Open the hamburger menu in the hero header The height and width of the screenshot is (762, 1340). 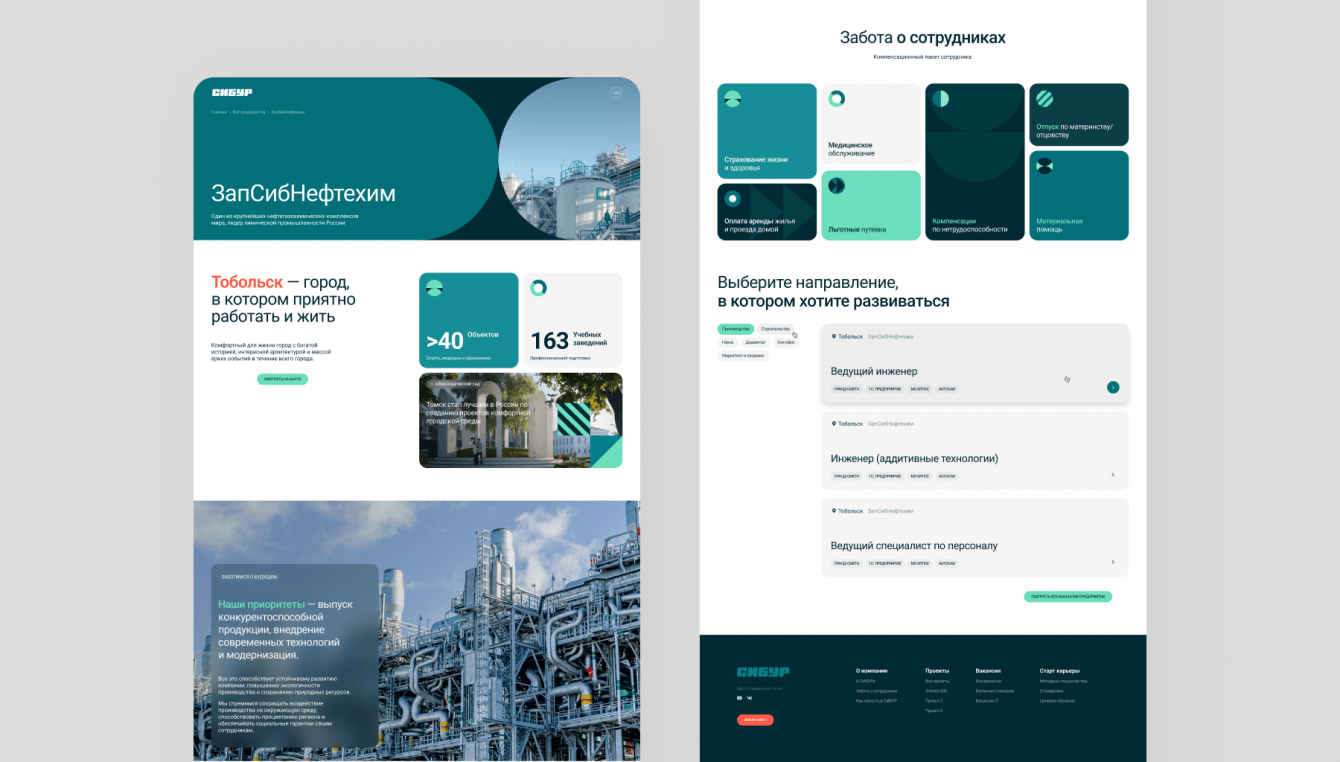point(616,93)
